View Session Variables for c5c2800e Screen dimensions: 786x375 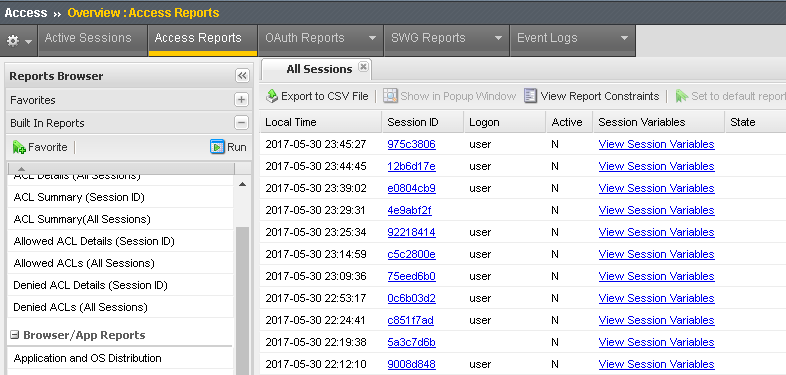[656, 255]
